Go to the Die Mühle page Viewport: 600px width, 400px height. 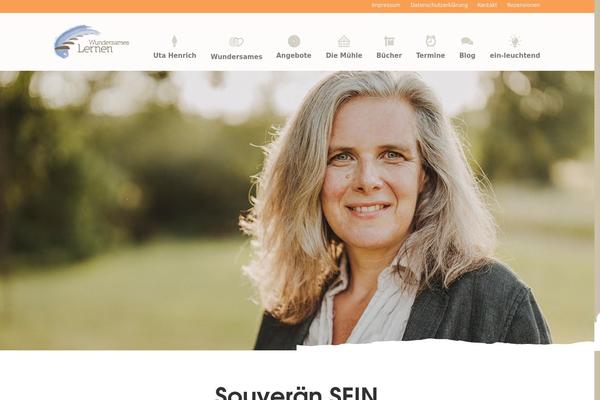click(x=344, y=56)
